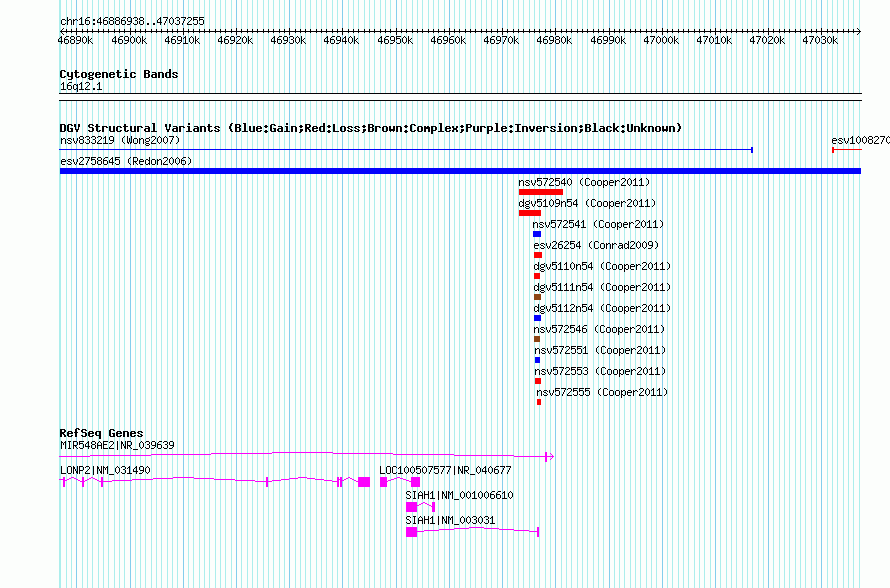Select the LOC100507577 right exon block
The image size is (890, 588).
(415, 482)
